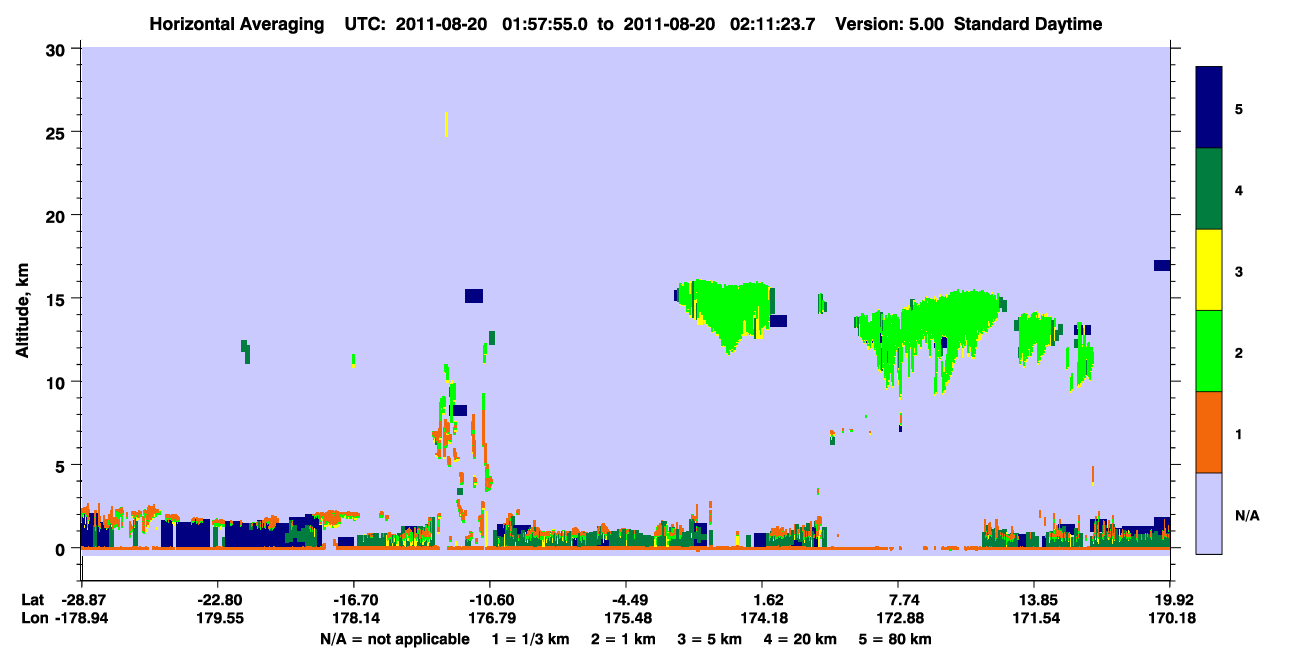This screenshot has width=1300, height=667.
Task: Click the dark green level 4 color swatch
Action: [1209, 189]
